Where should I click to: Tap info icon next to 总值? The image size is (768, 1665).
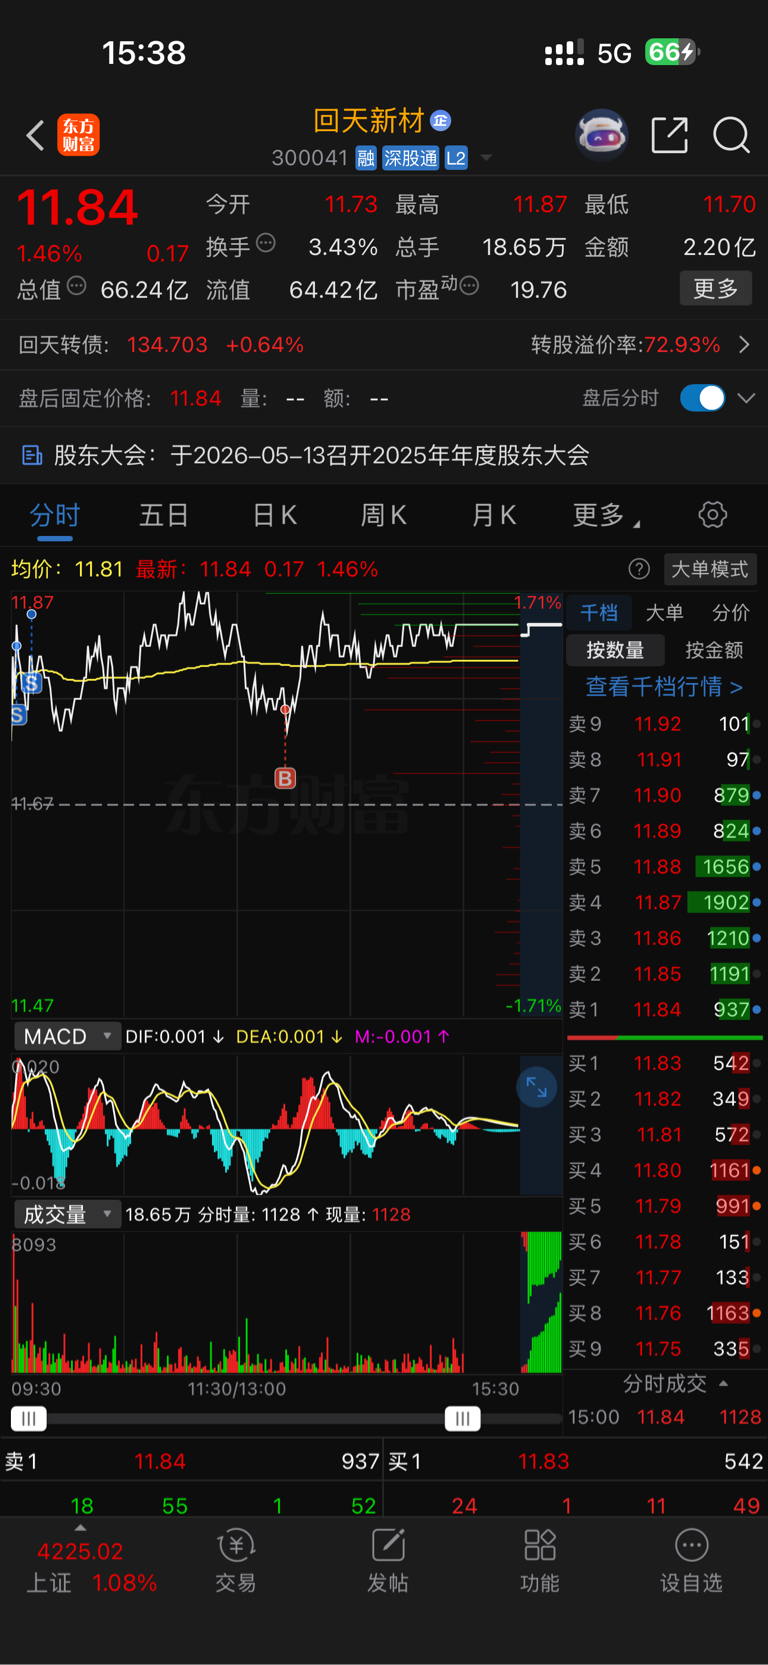pyautogui.click(x=76, y=287)
